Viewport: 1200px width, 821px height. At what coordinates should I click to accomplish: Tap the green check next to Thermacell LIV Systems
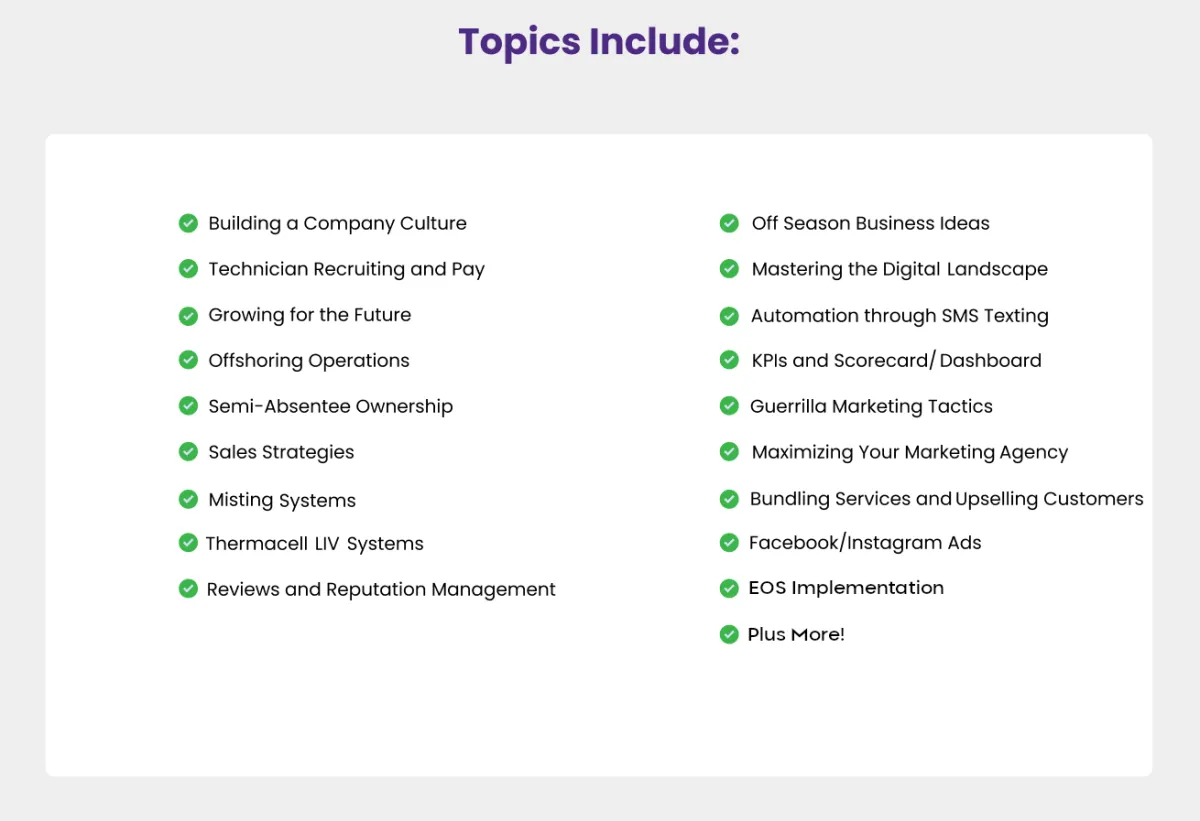[188, 543]
